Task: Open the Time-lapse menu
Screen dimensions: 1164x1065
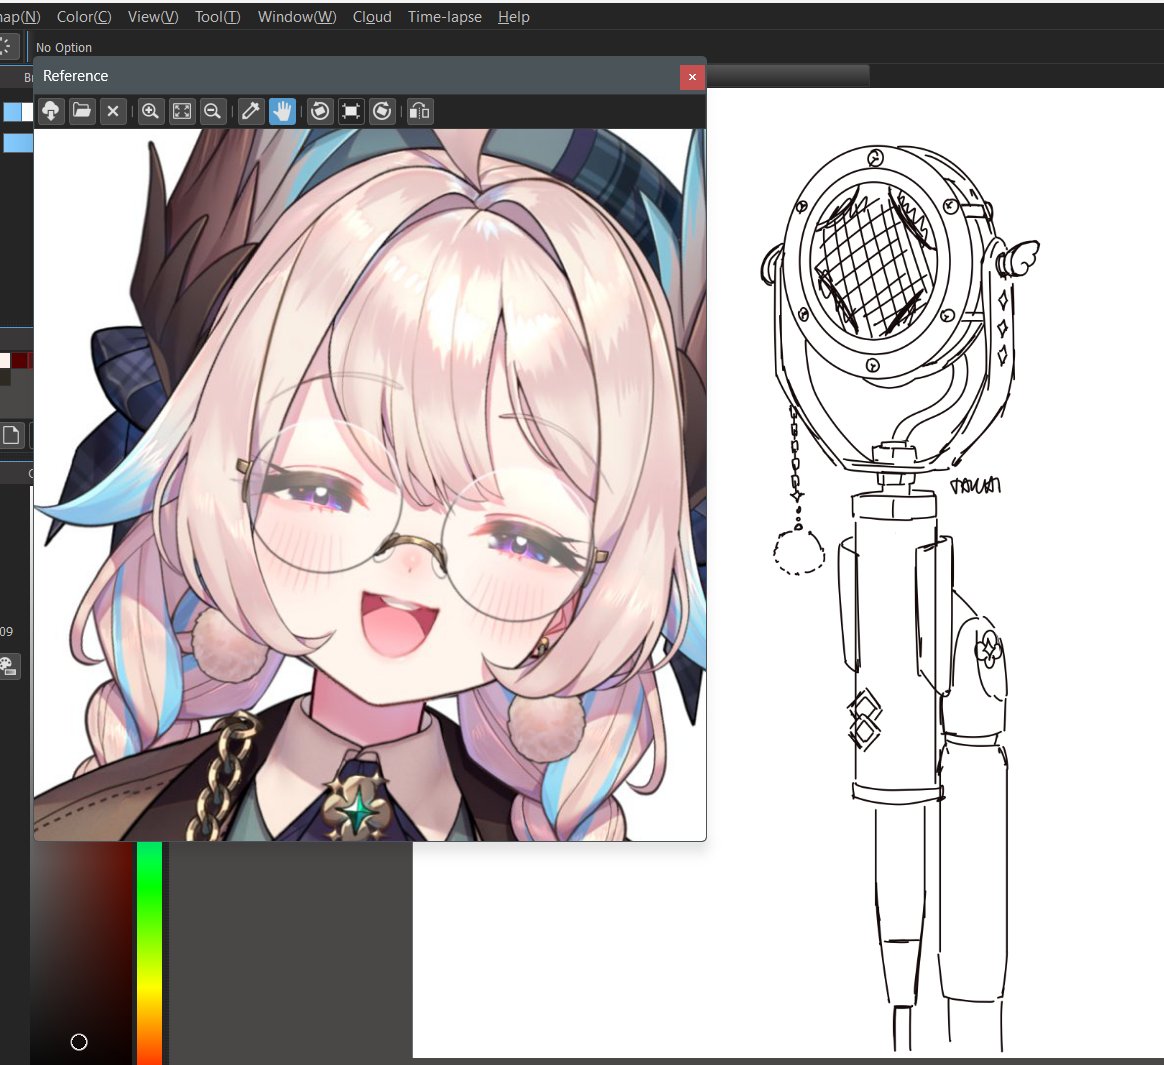Action: coord(445,16)
